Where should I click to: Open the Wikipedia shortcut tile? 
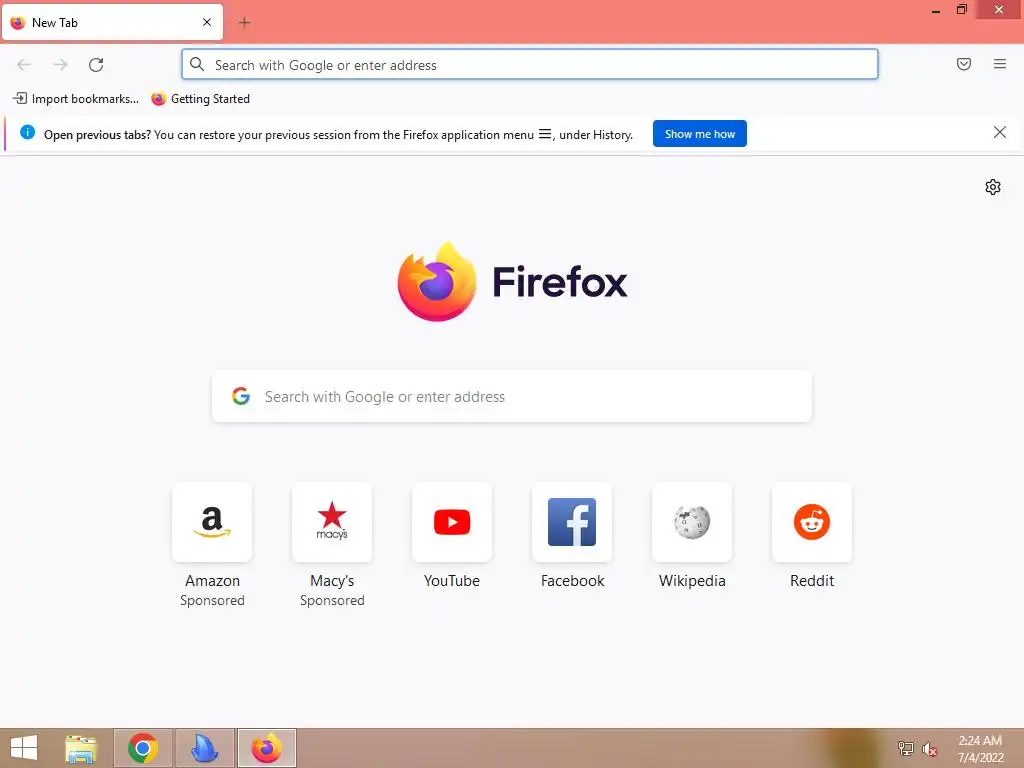tap(692, 522)
